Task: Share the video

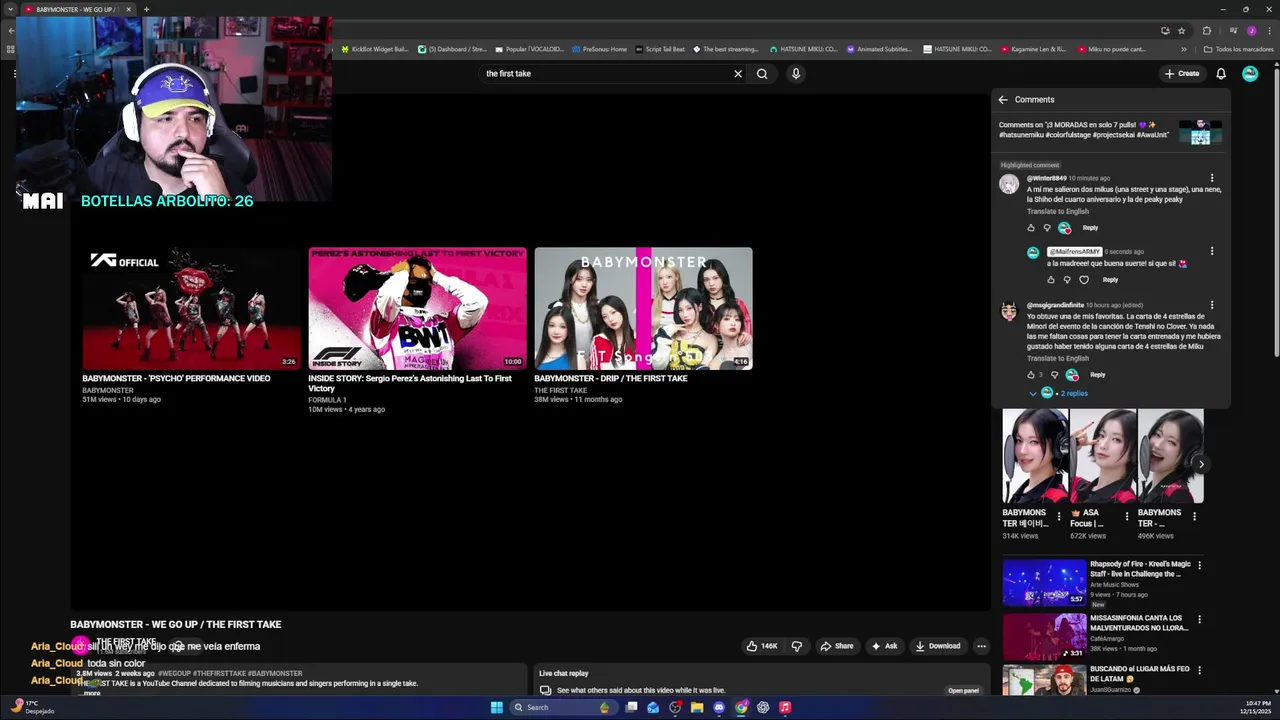Action: coord(837,646)
